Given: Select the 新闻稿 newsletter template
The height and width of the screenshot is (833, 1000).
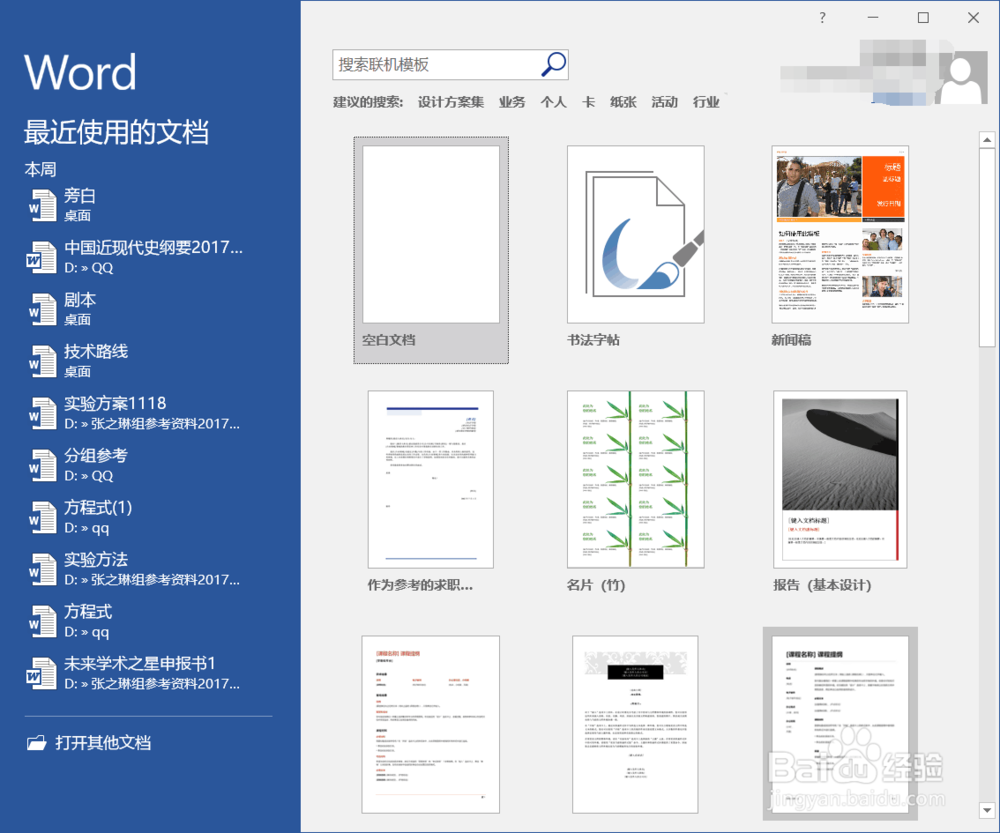Looking at the screenshot, I should coord(840,247).
